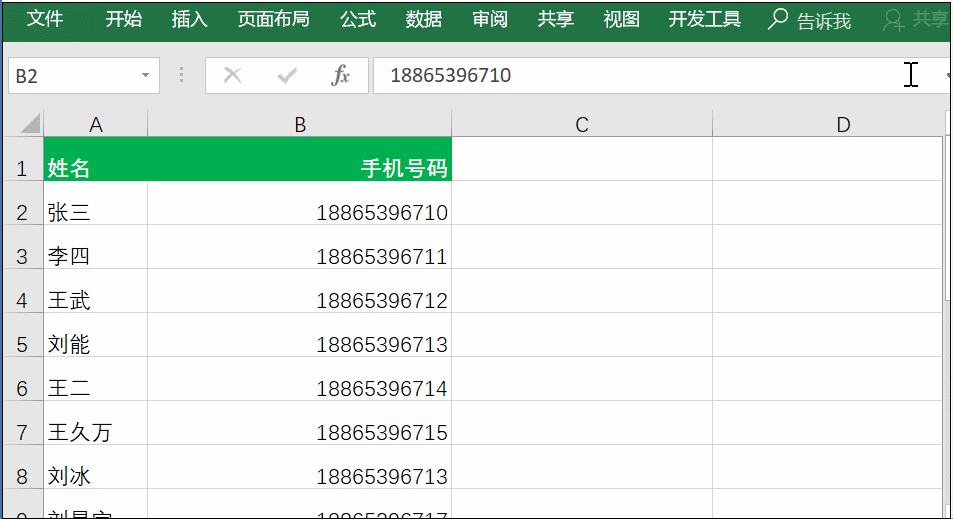
Task: Expand the Name Box dropdown arrow
Action: point(145,75)
